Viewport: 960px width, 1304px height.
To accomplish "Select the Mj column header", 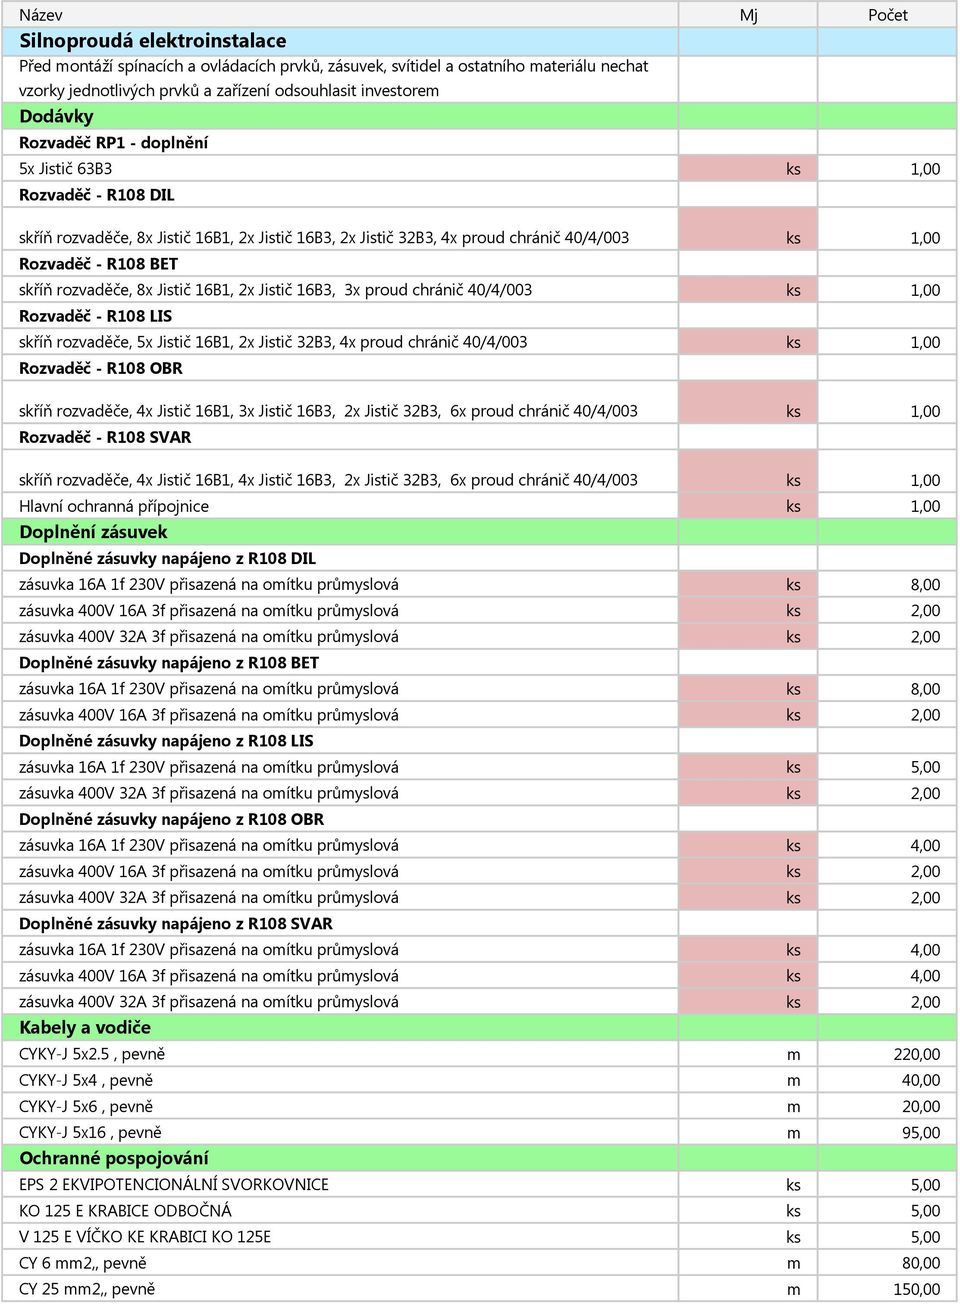I will [748, 15].
